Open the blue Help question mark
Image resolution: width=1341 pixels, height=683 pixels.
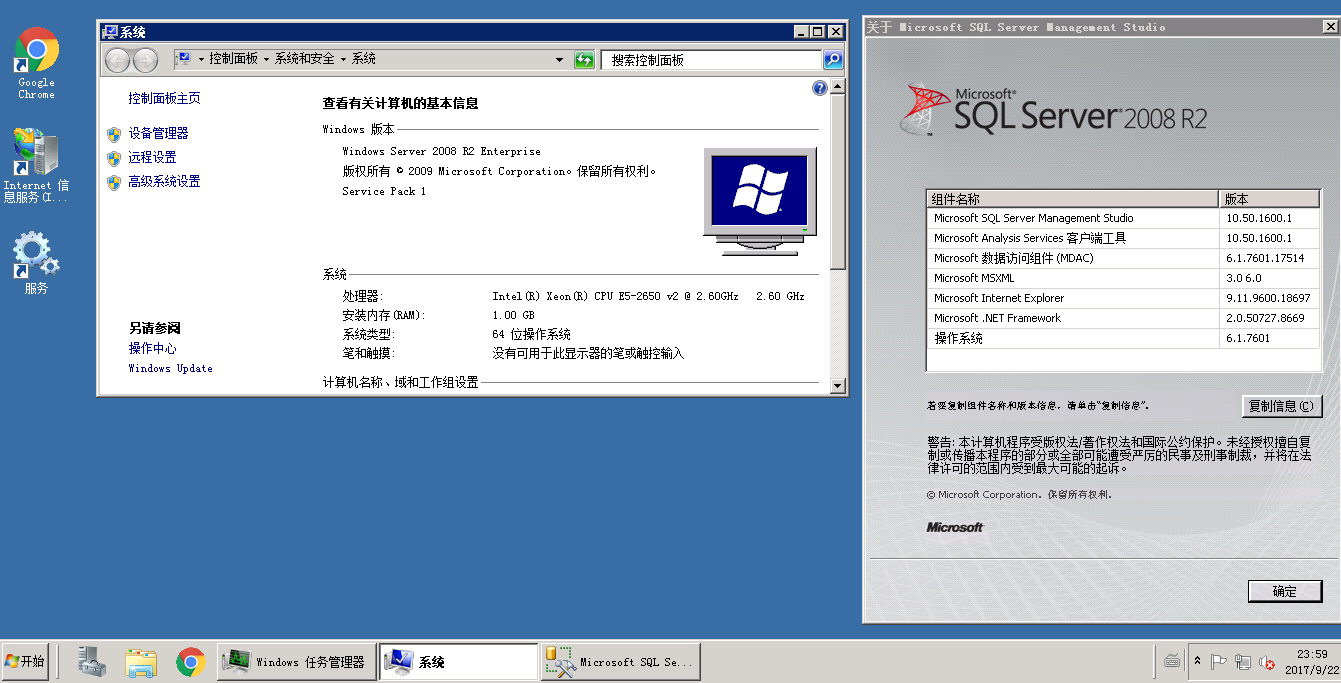(820, 88)
